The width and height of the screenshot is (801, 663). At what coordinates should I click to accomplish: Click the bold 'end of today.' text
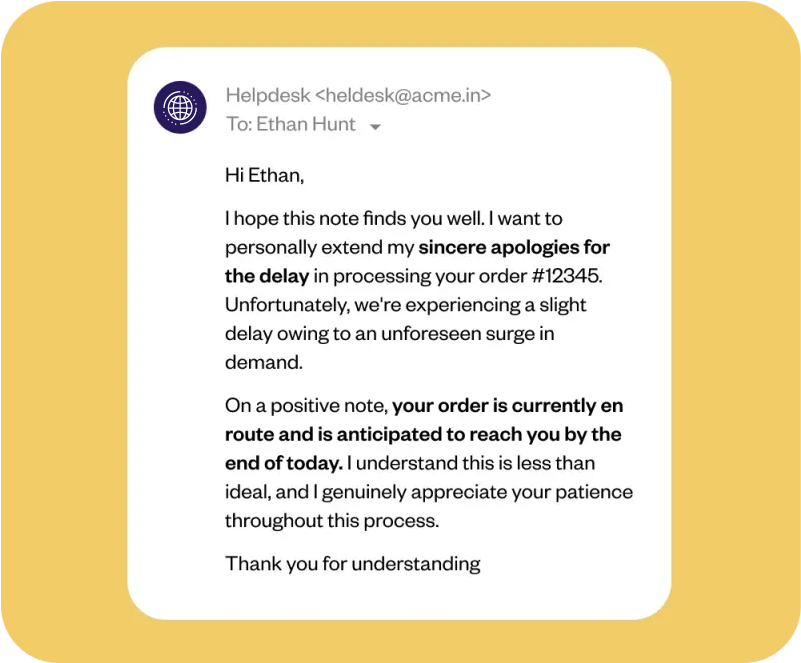(284, 463)
